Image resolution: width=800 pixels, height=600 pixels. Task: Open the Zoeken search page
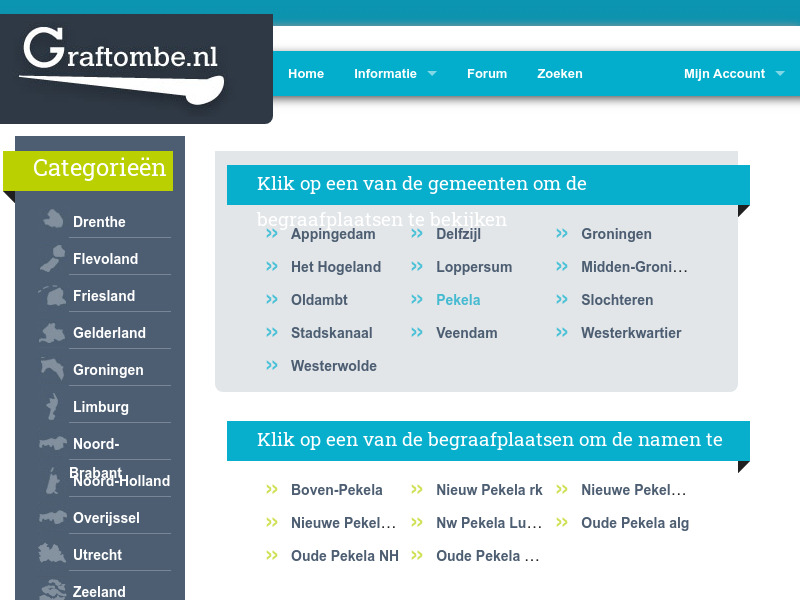[559, 73]
